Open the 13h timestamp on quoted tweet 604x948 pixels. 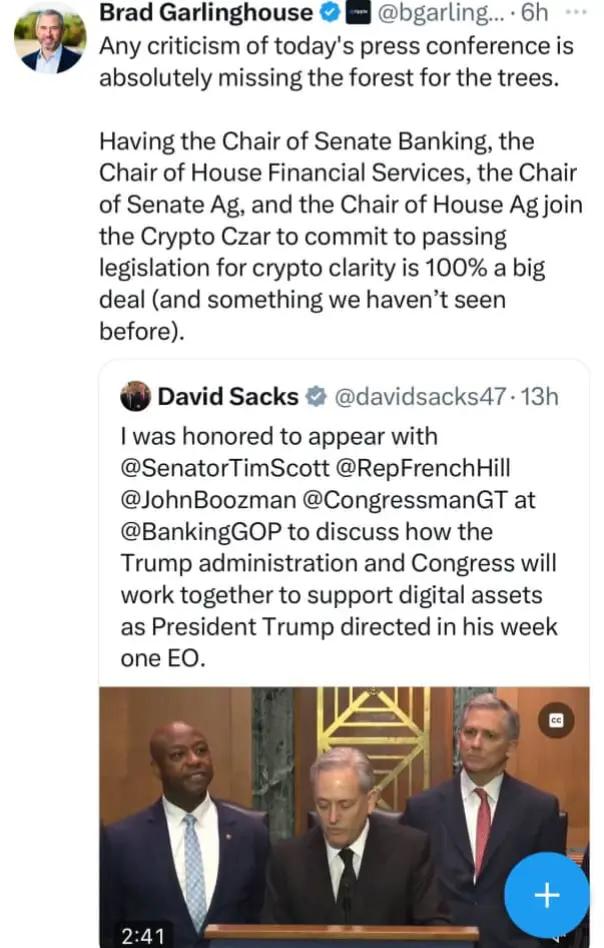(541, 397)
